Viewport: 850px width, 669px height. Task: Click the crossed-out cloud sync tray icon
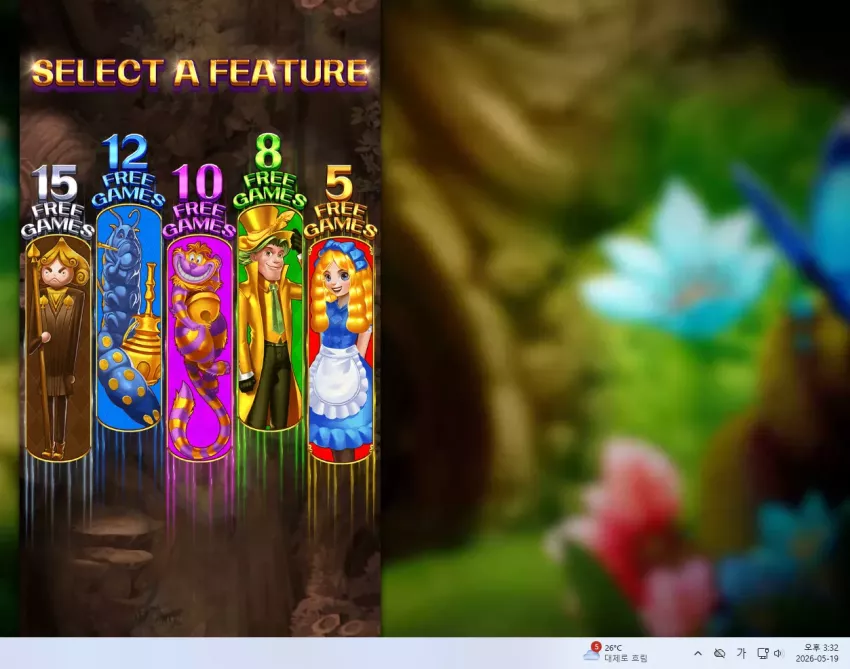[x=719, y=653]
